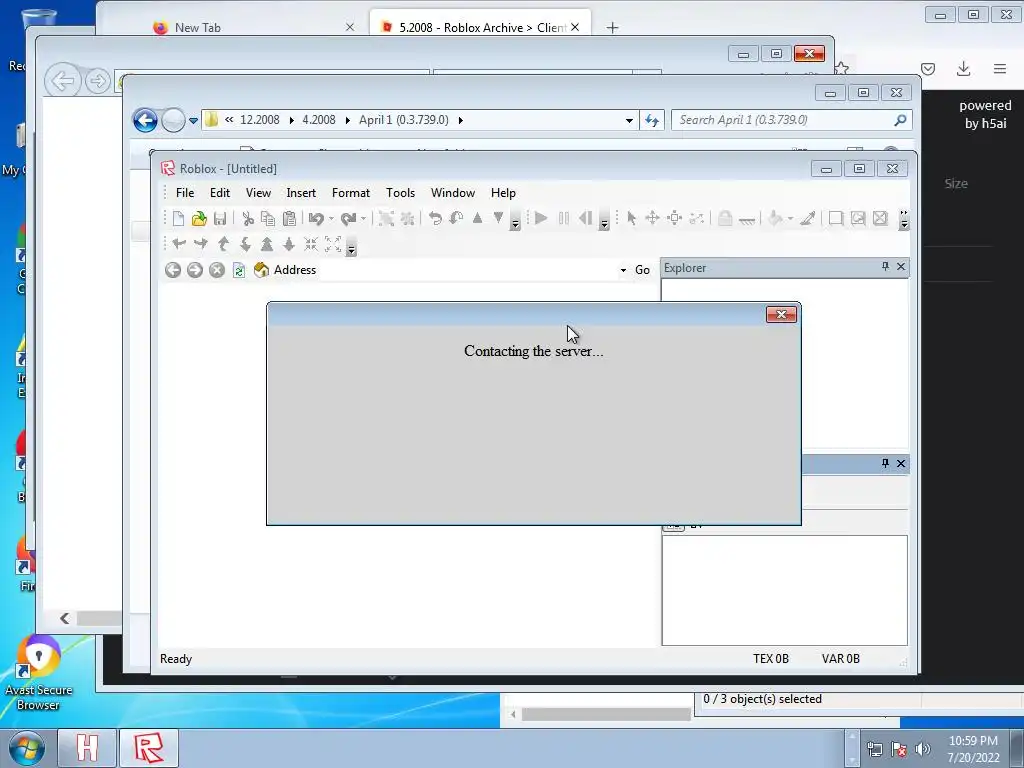Open the Undo history dropdown arrow

331,219
